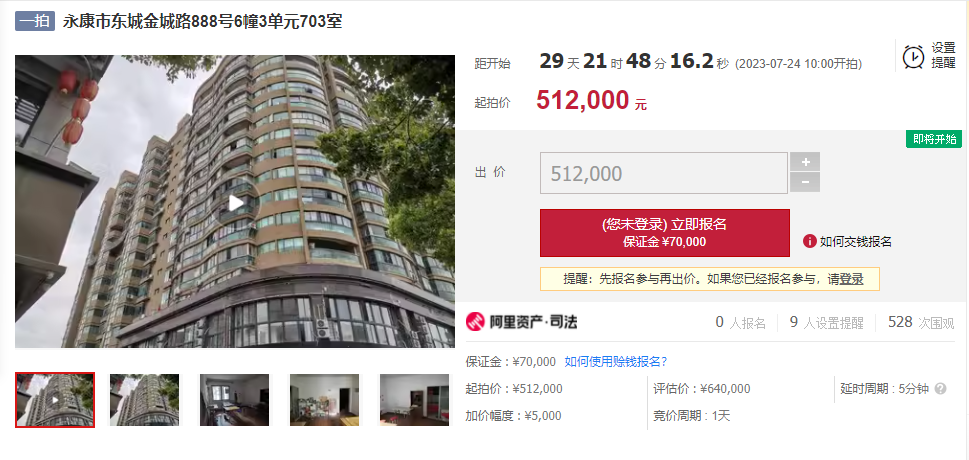
Task: Select the third thumbnail showing room window
Action: (x=234, y=400)
